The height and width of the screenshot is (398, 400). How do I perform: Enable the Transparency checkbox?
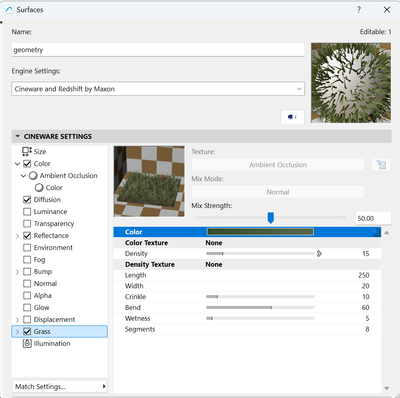tap(27, 224)
